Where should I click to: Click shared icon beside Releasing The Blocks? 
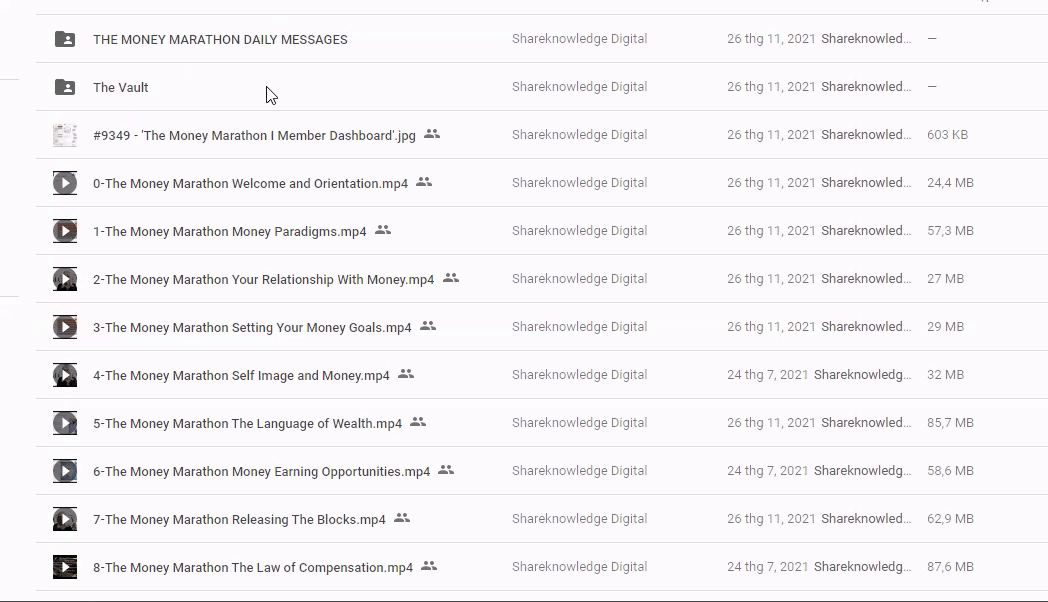point(402,518)
